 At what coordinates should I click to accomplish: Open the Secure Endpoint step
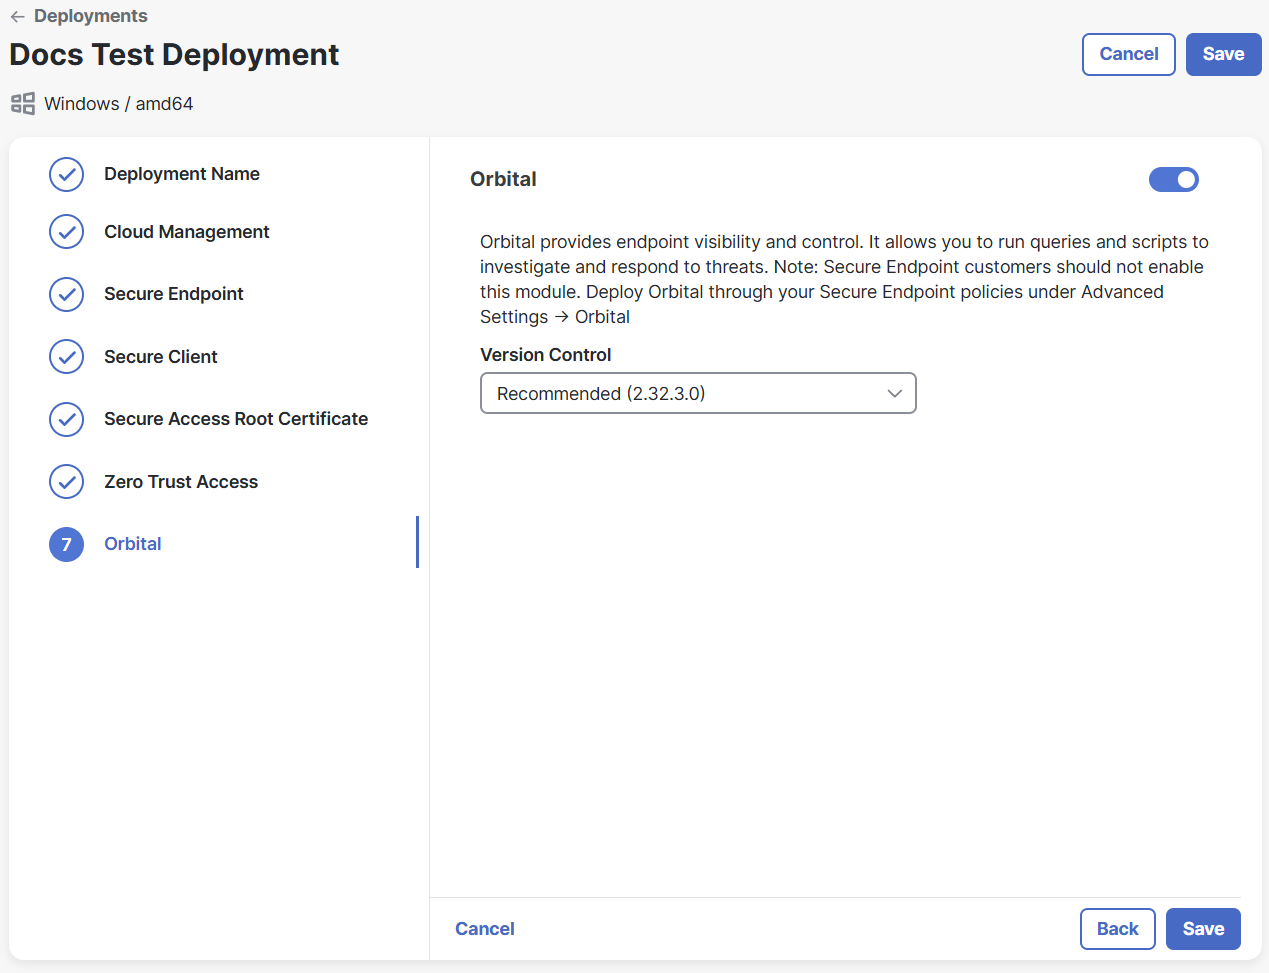[x=174, y=294]
